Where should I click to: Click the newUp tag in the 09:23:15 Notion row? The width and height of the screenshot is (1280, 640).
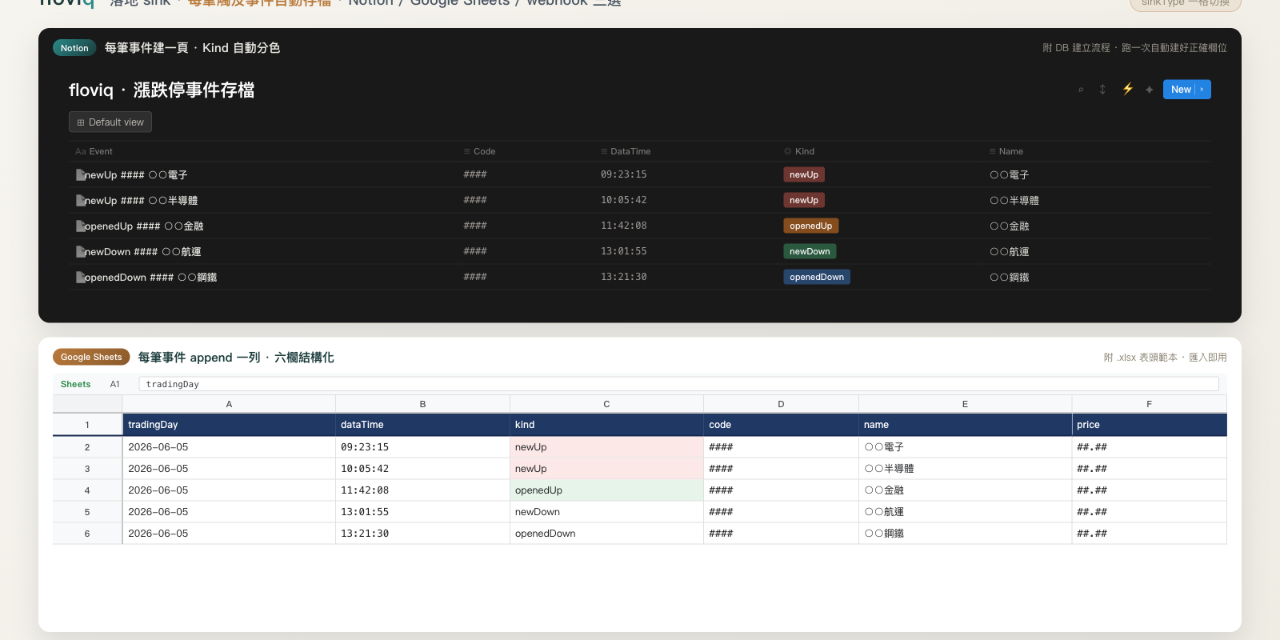tap(804, 175)
